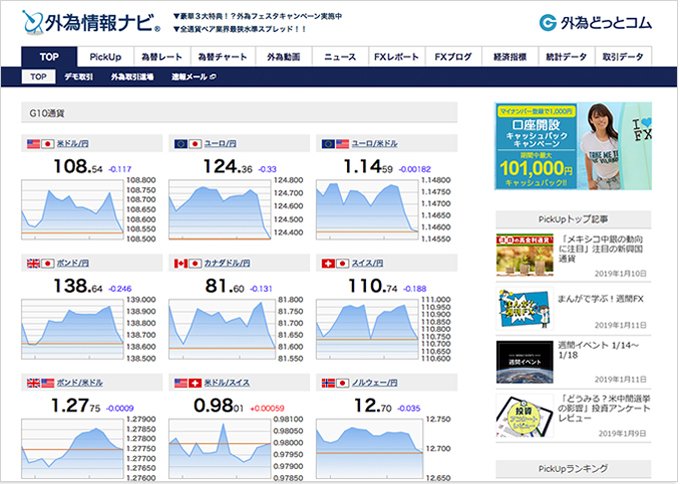Select the ニュース tab
680x484 pixels.
tap(340, 57)
